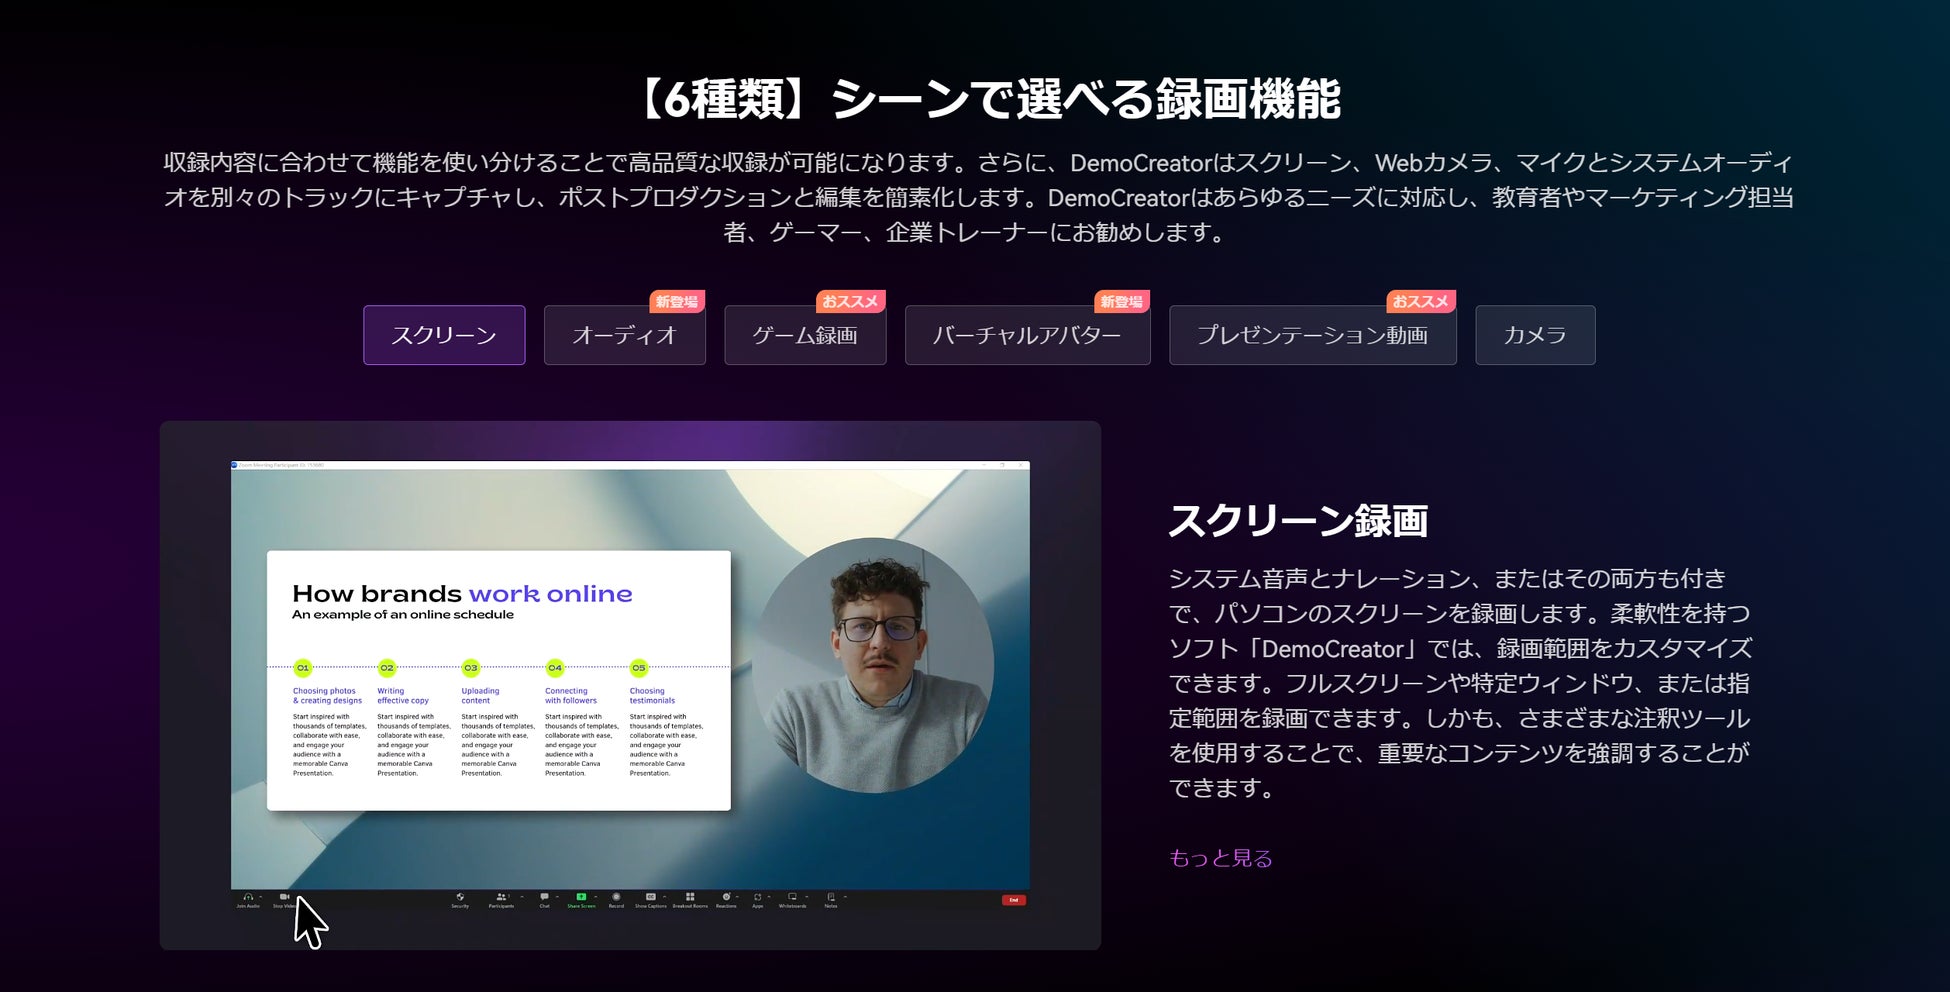This screenshot has height=992, width=1950.
Task: Click the Record icon in Zoom toolbar
Action: [616, 897]
